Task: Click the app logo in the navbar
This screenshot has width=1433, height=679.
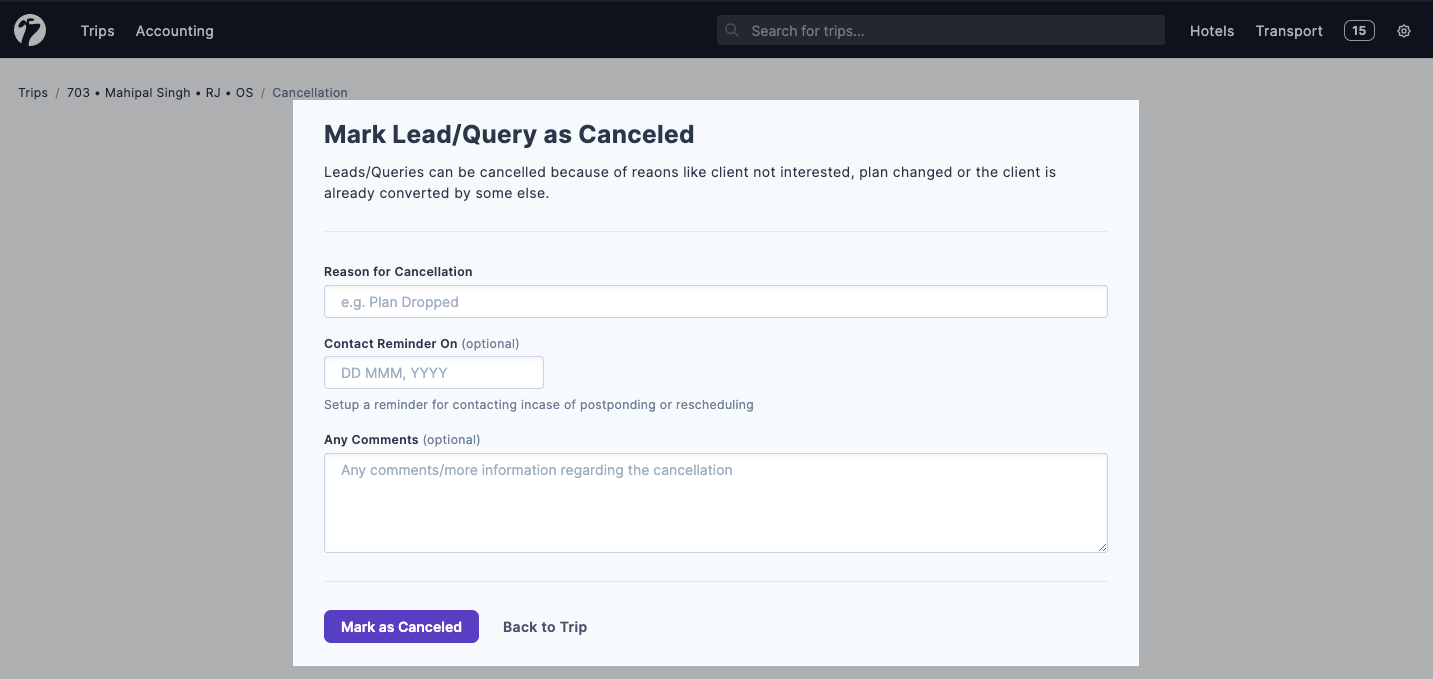Action: click(x=29, y=30)
